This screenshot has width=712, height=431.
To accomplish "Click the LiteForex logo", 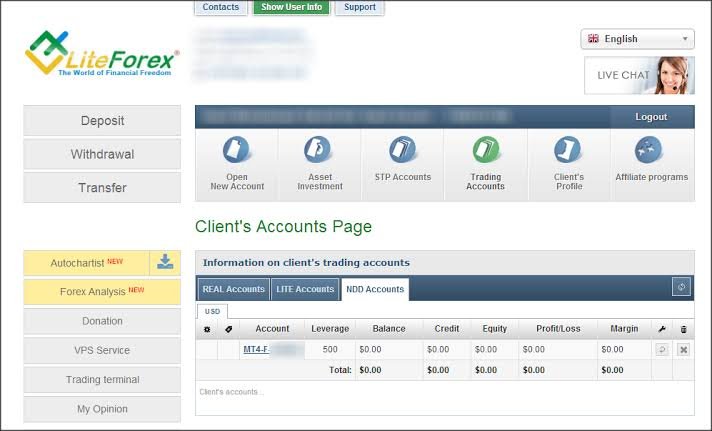I will (x=102, y=53).
